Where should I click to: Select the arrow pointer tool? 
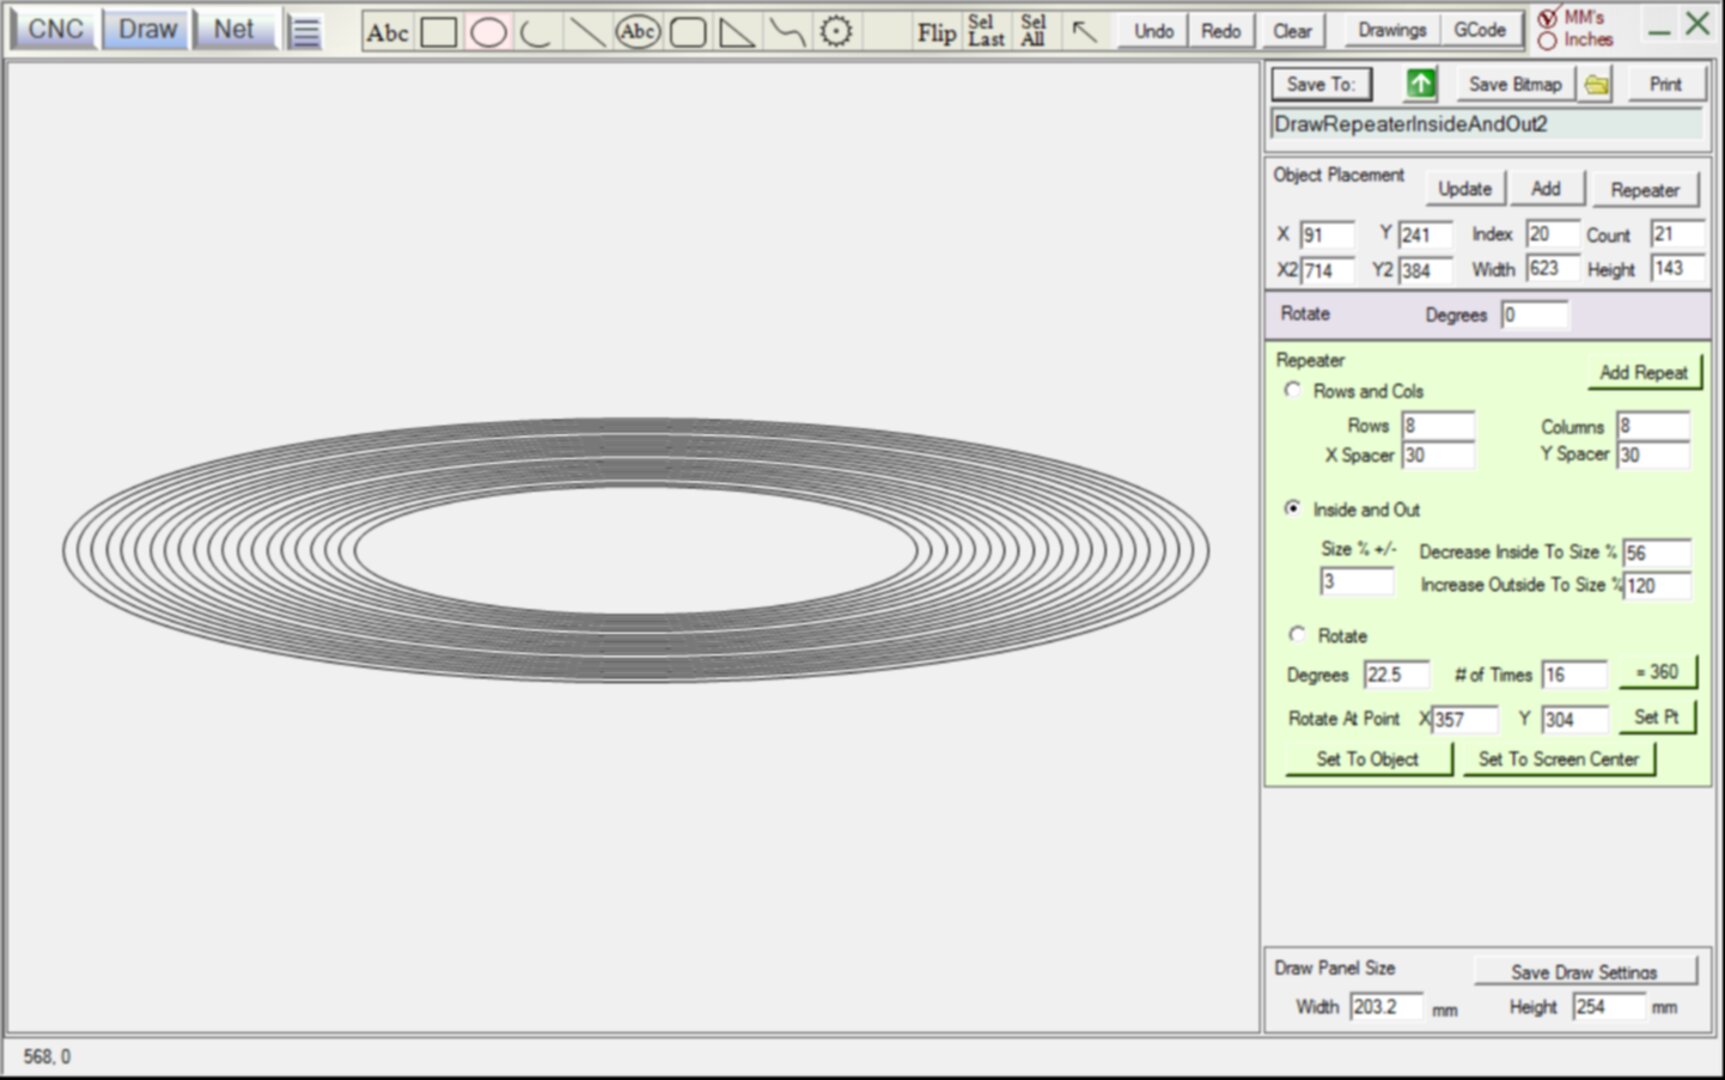tap(1084, 32)
